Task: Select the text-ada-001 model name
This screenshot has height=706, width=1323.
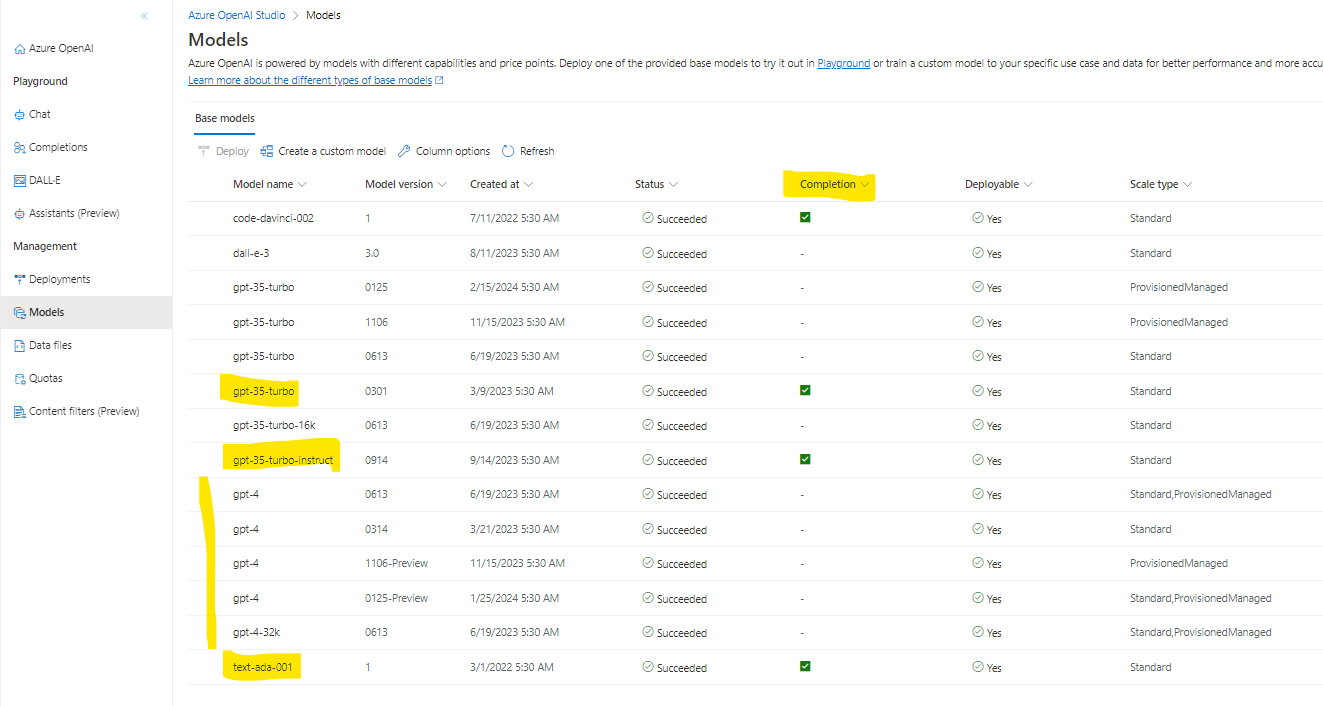Action: 264,667
